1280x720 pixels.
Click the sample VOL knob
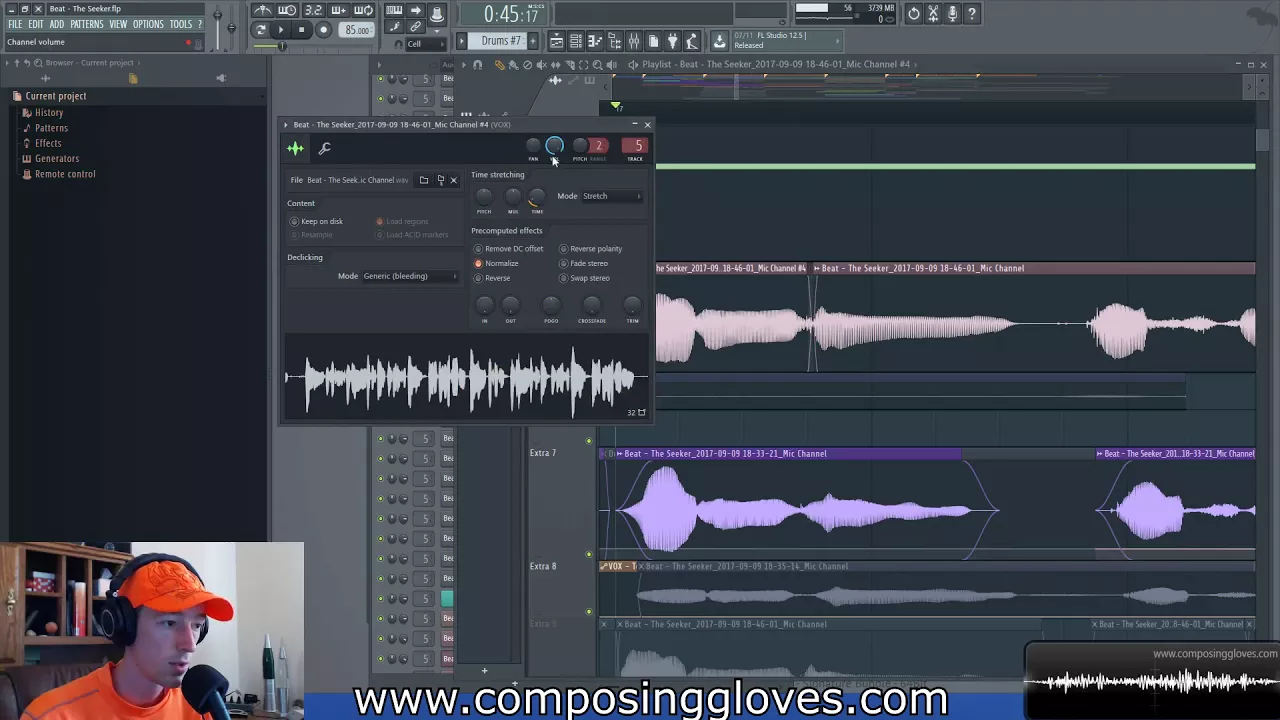click(x=554, y=146)
